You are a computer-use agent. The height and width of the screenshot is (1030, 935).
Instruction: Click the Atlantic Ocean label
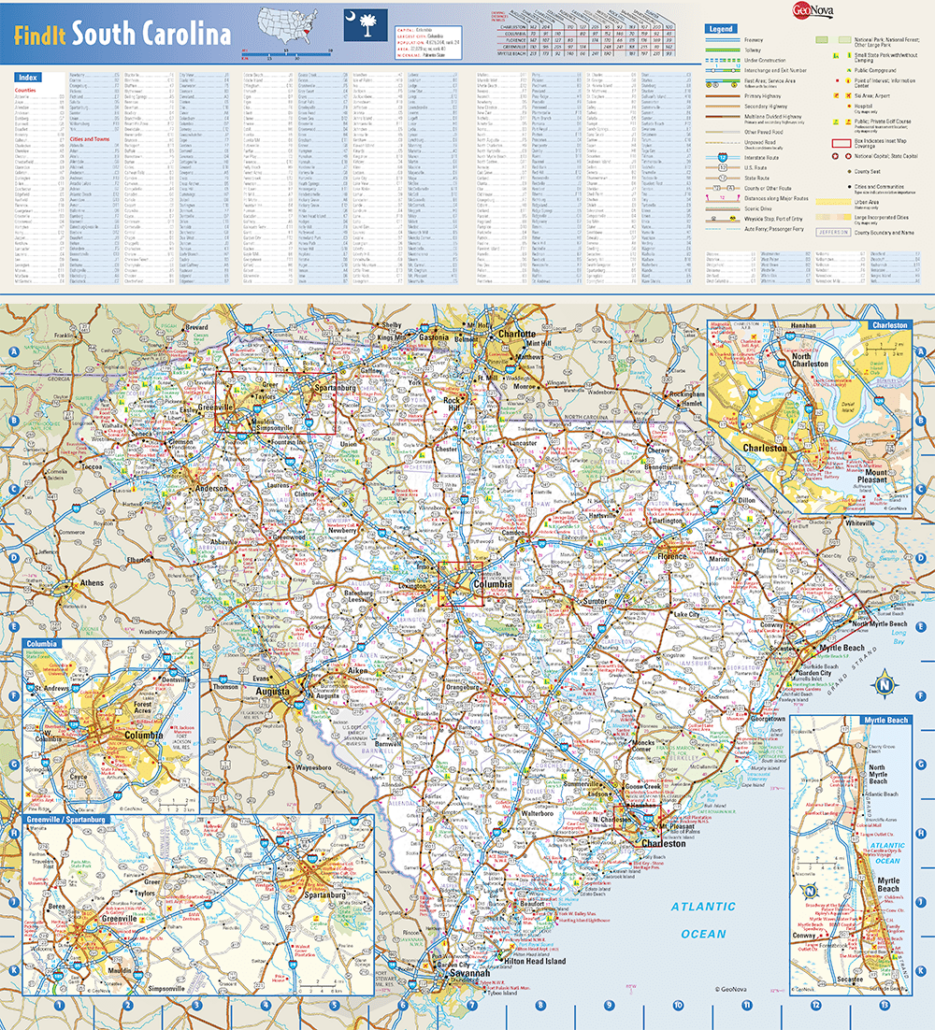702,919
